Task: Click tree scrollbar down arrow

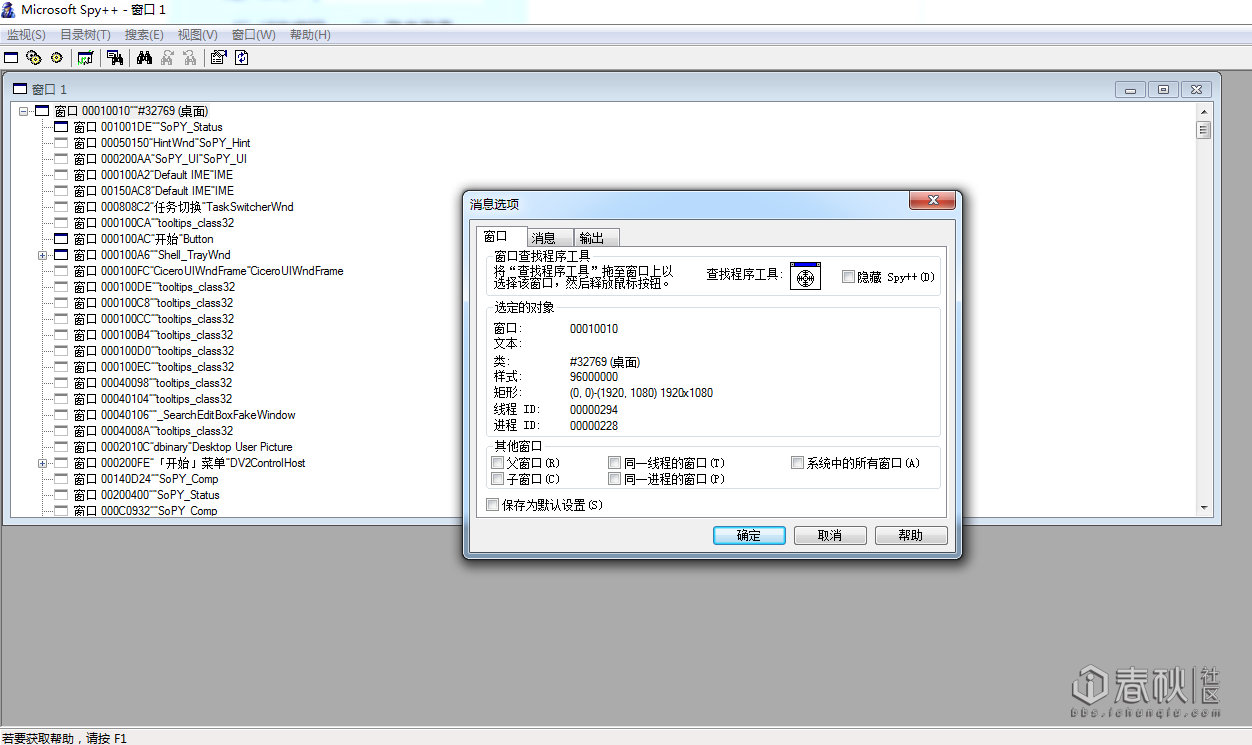Action: pyautogui.click(x=1204, y=508)
